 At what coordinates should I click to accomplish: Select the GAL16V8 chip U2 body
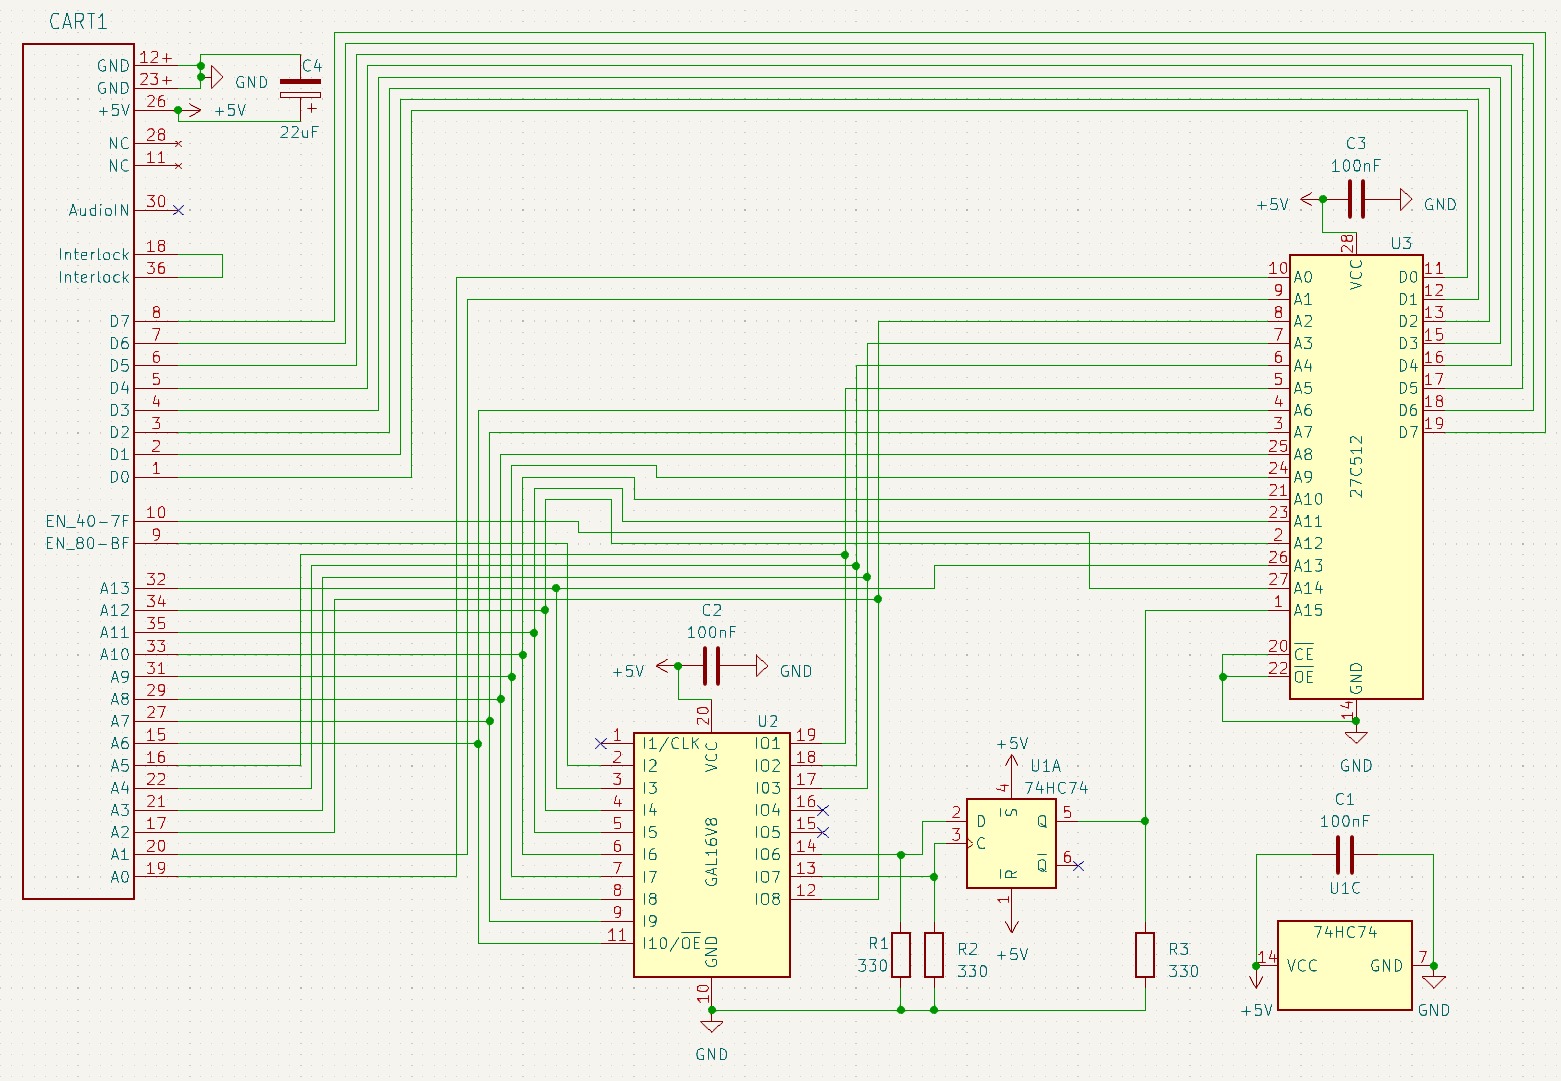pos(711,855)
